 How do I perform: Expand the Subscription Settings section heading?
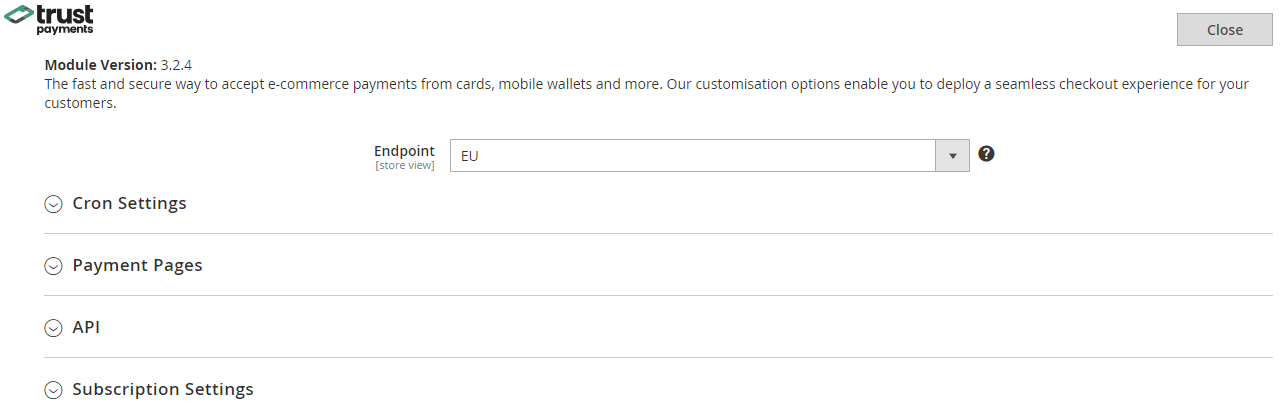tap(163, 390)
